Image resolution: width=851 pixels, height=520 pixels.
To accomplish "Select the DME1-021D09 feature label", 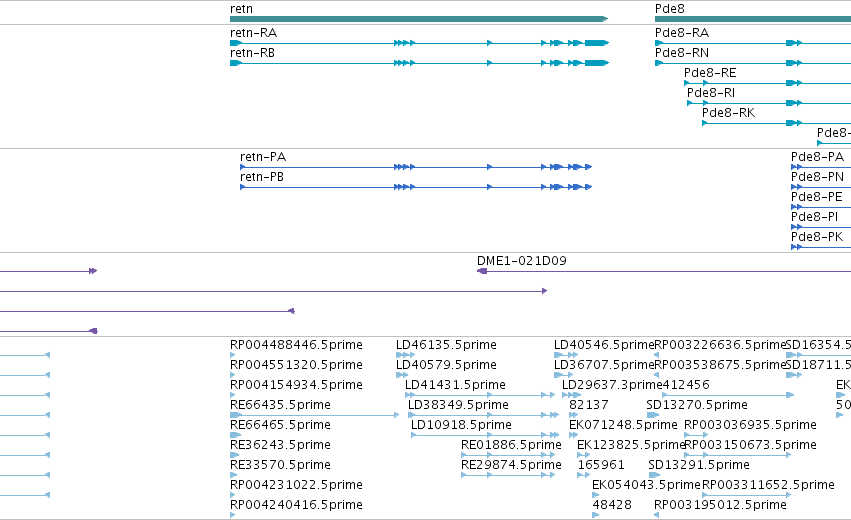I will point(522,261).
